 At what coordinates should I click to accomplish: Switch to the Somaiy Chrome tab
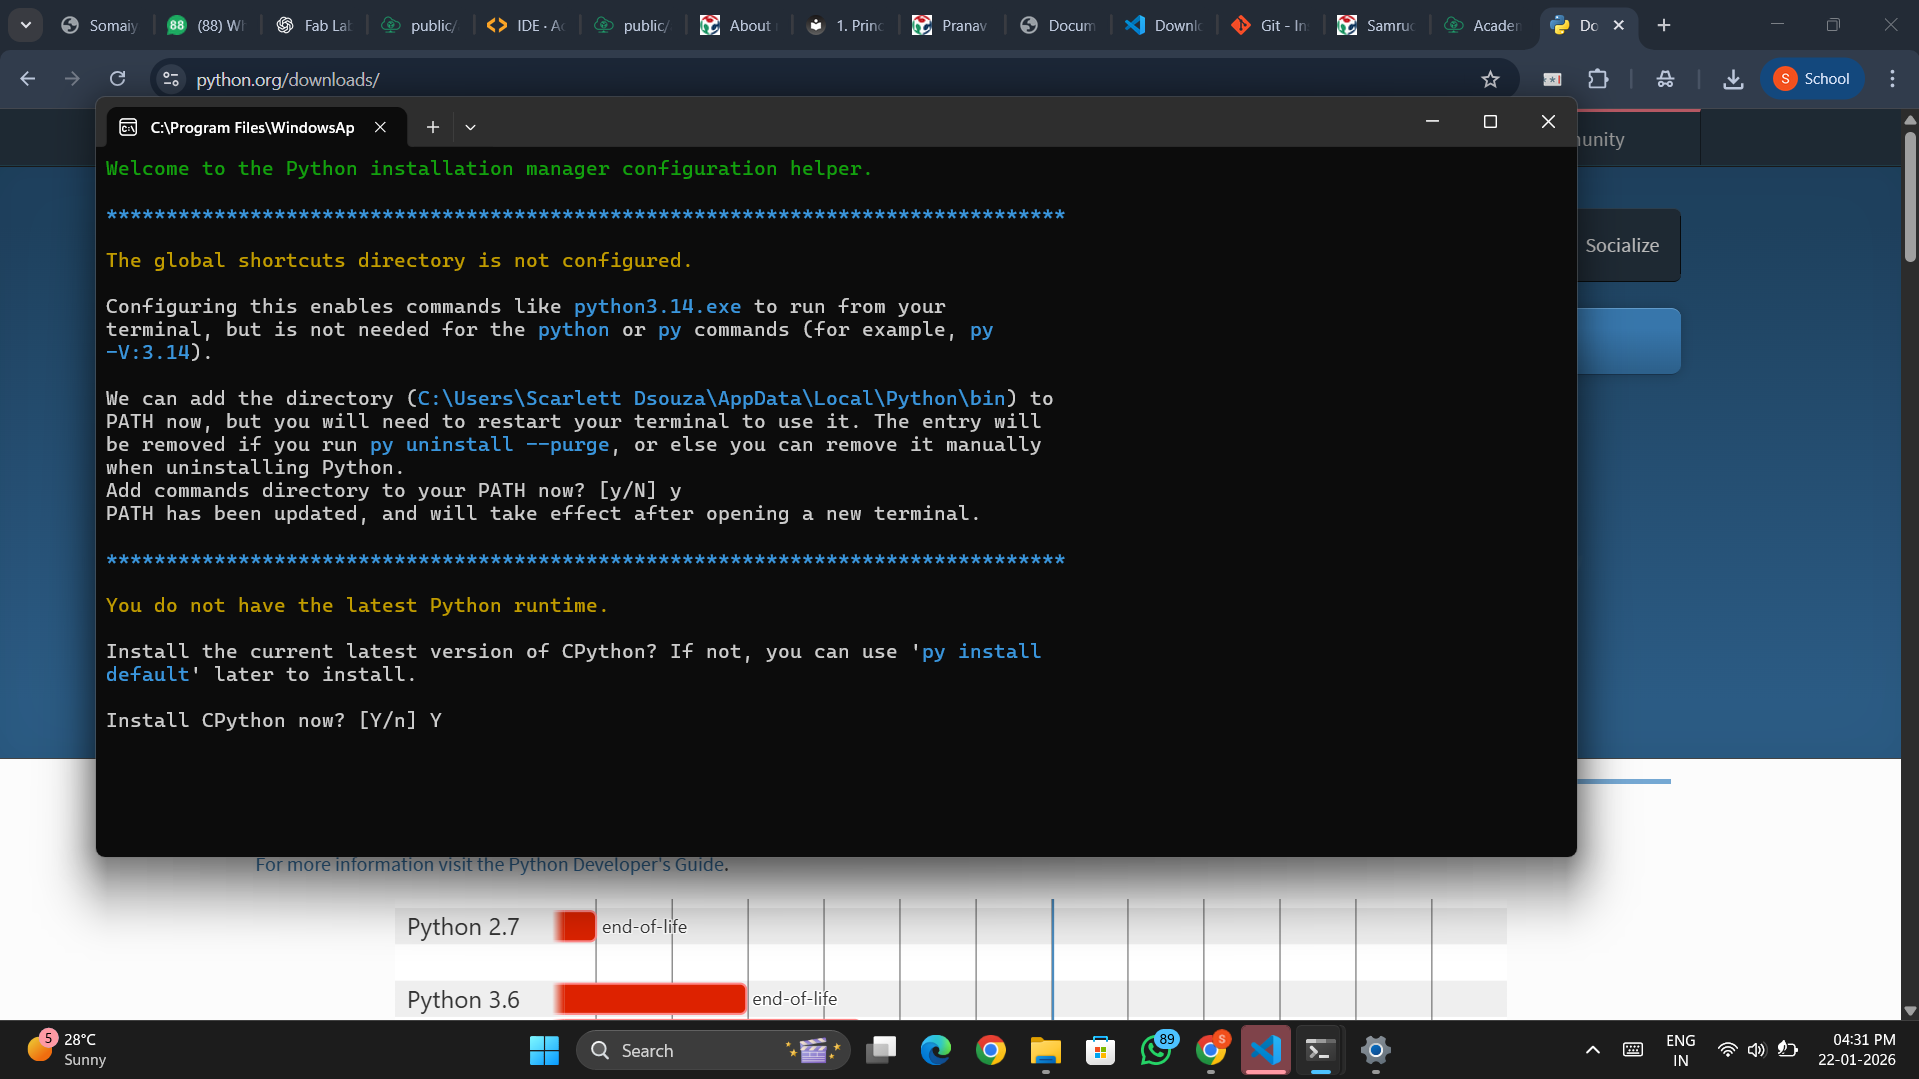tap(99, 25)
